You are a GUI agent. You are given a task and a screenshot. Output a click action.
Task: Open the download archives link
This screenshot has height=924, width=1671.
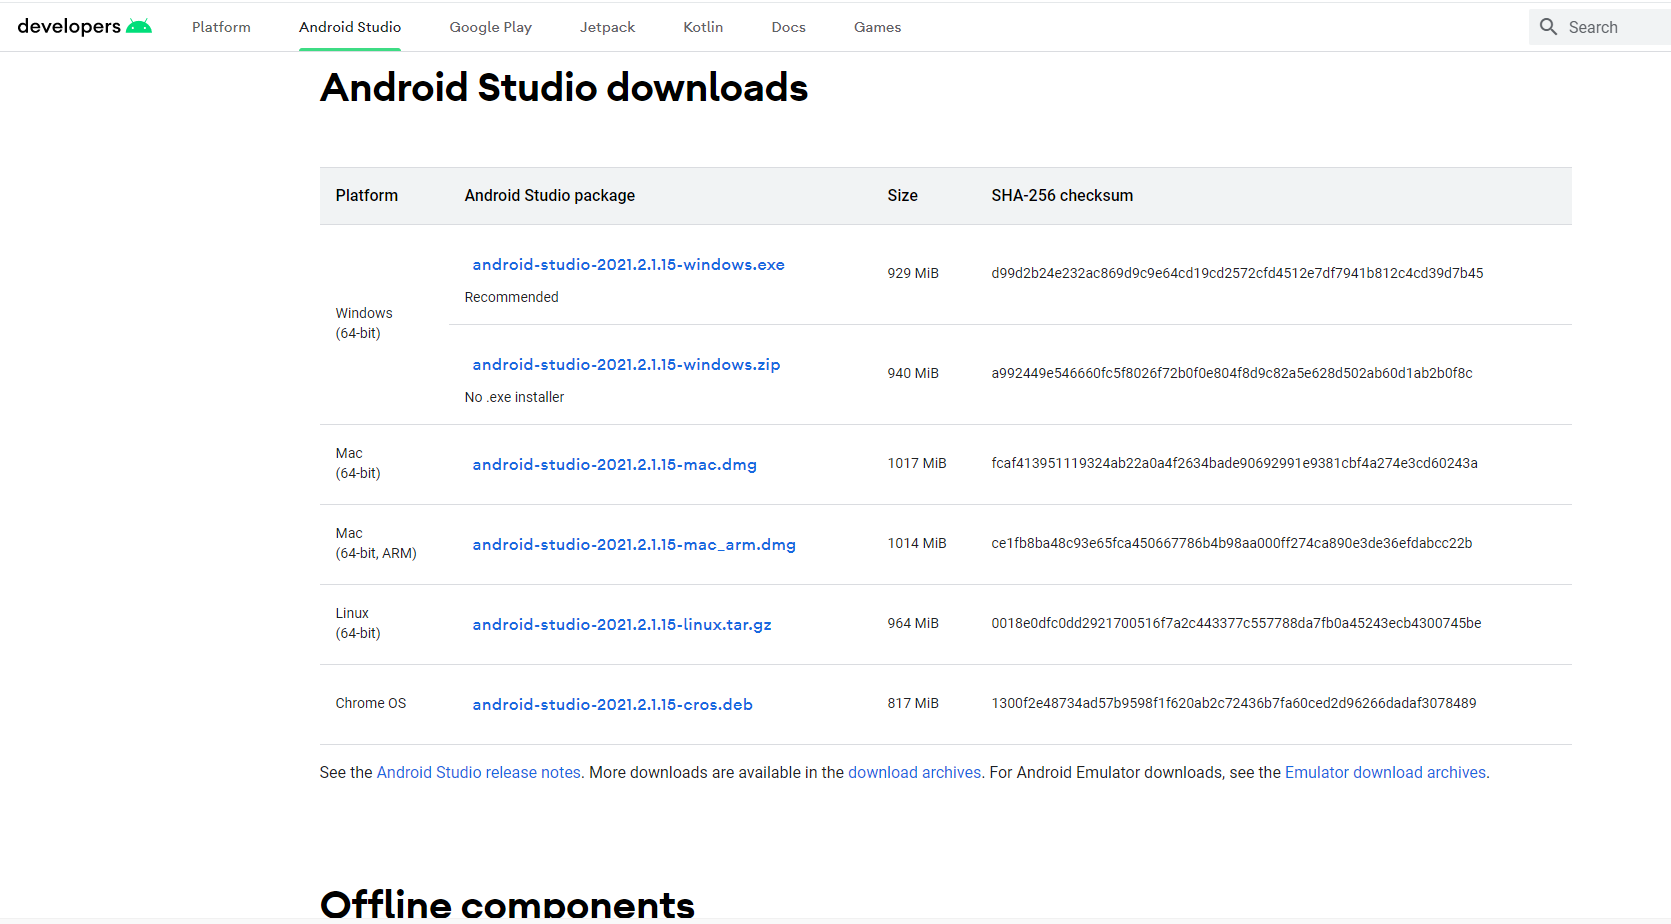(x=914, y=773)
